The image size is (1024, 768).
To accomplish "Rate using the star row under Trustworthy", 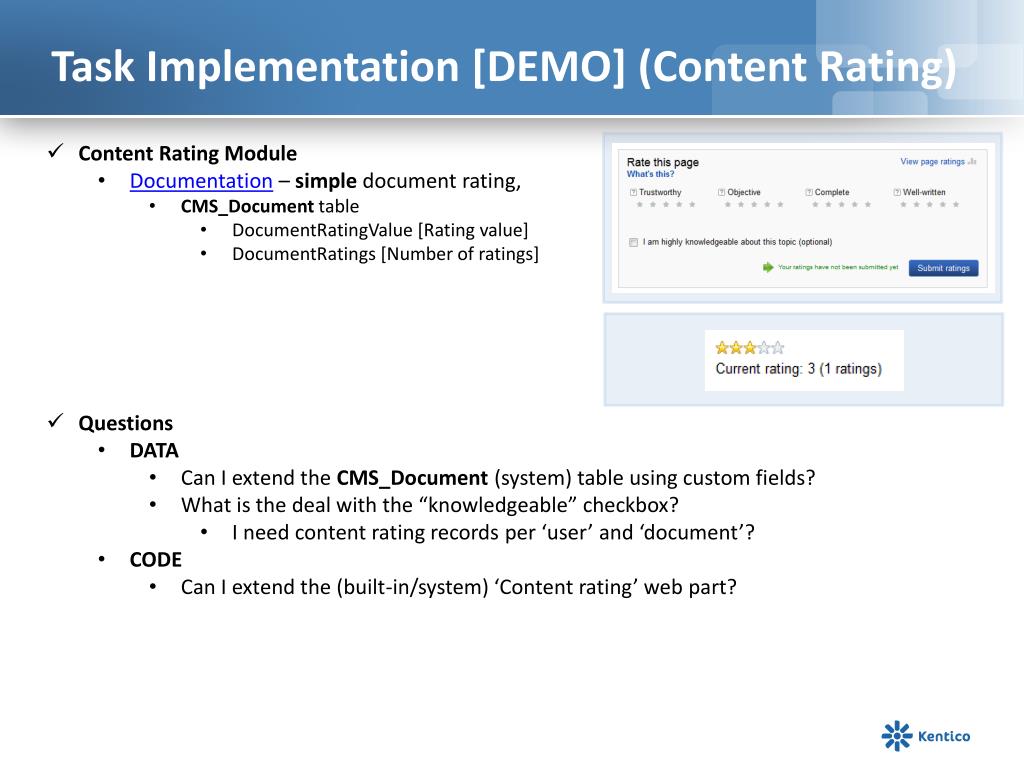I will 665,205.
